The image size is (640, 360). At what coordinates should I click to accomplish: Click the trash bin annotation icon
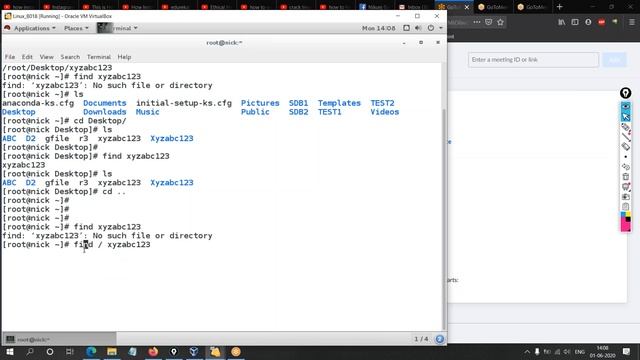(626, 177)
